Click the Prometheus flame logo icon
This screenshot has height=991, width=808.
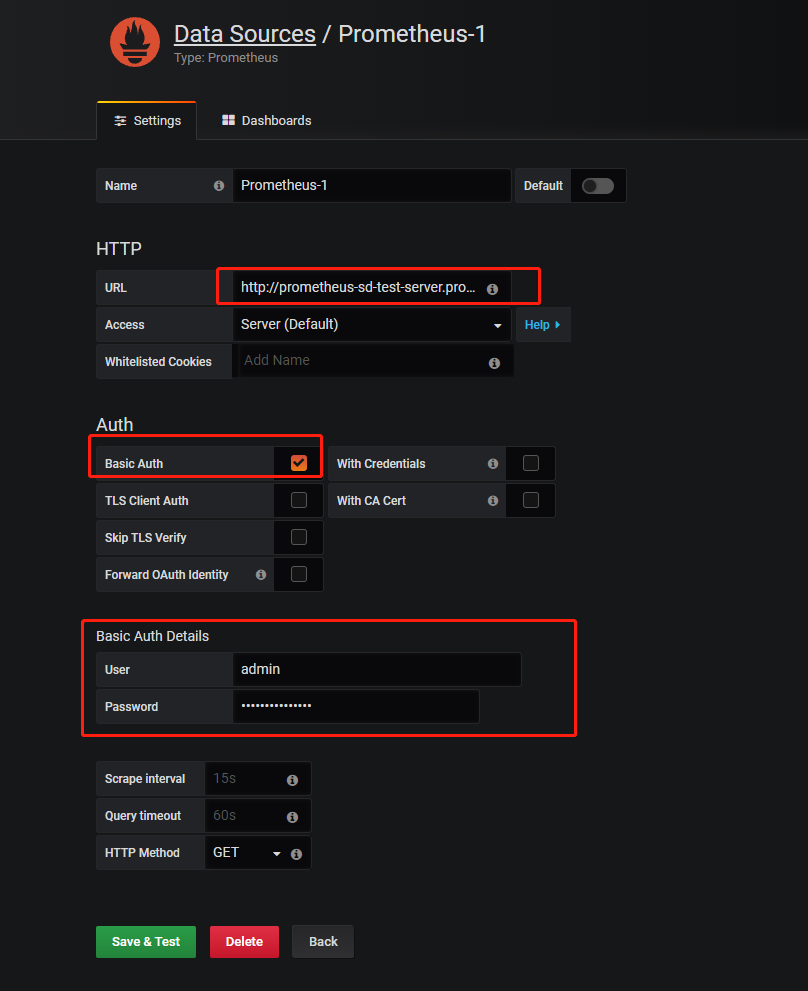coord(134,42)
